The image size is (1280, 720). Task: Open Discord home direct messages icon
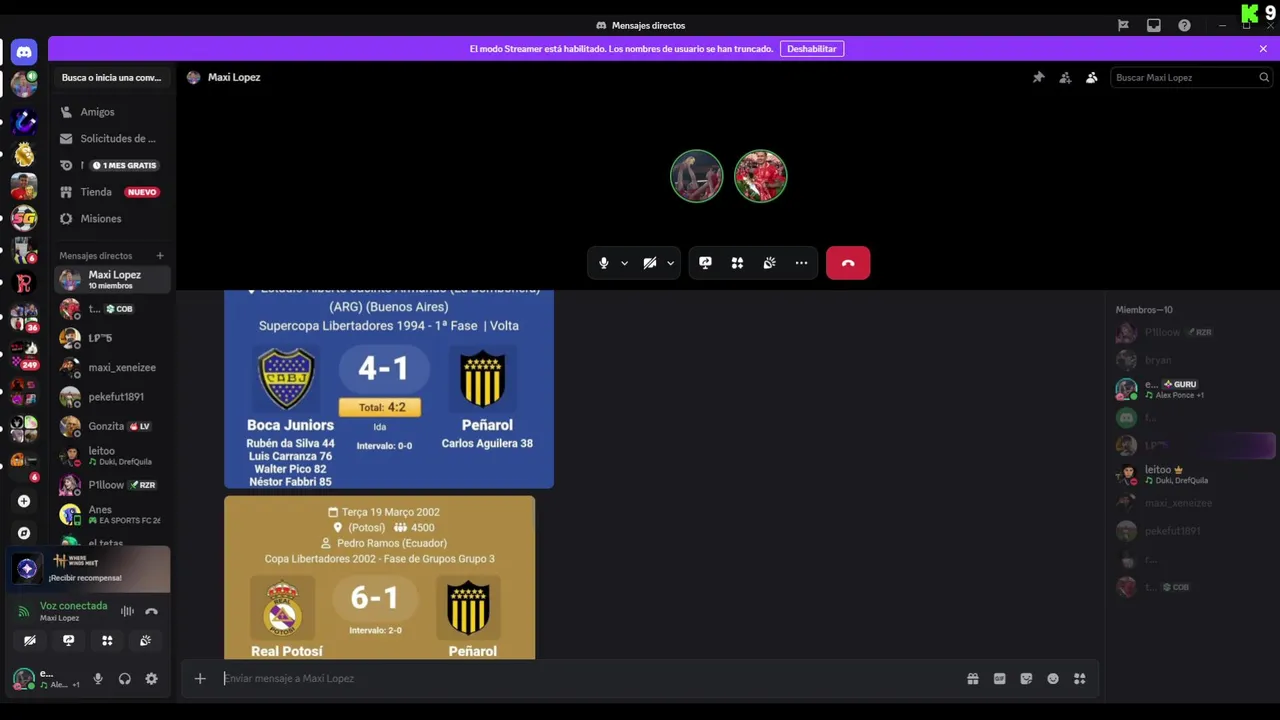[x=24, y=52]
